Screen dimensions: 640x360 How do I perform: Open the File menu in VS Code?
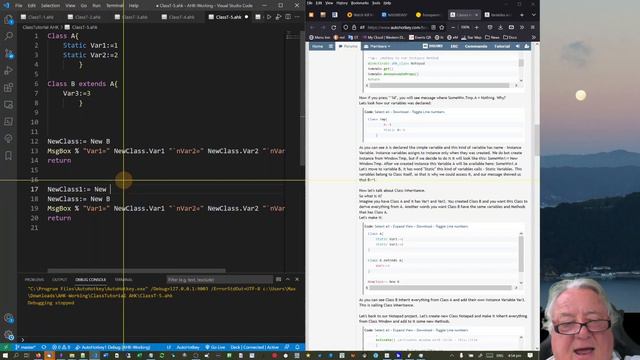pos(19,6)
